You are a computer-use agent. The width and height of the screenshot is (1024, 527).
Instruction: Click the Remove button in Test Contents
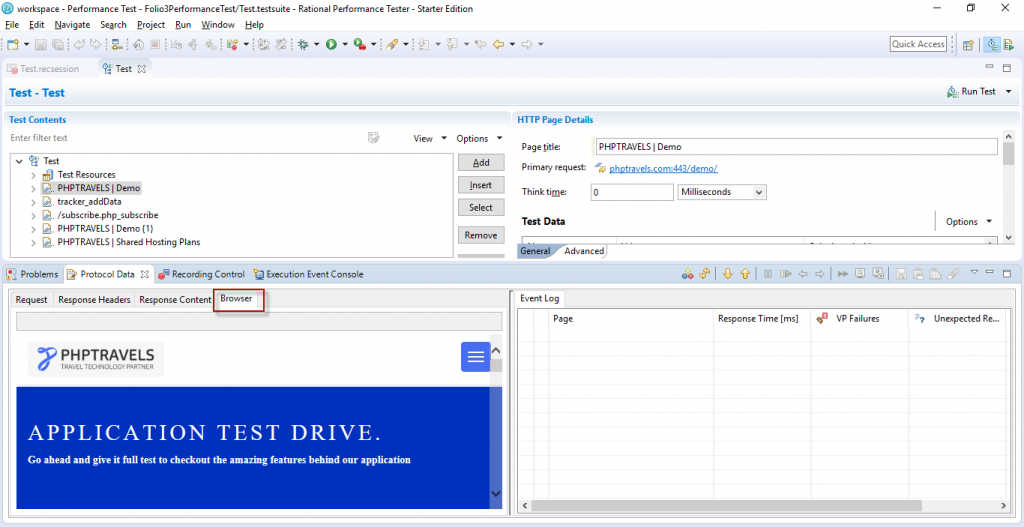pos(481,235)
